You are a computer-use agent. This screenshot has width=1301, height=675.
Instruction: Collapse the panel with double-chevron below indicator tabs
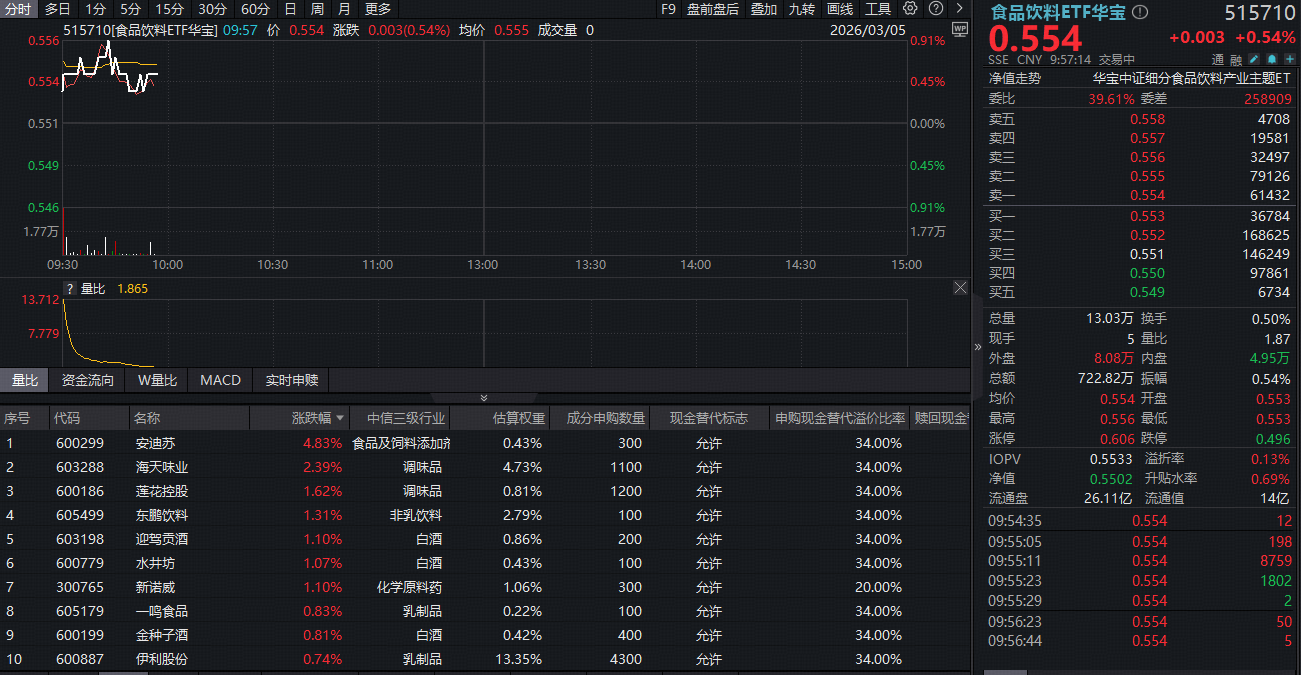484,398
